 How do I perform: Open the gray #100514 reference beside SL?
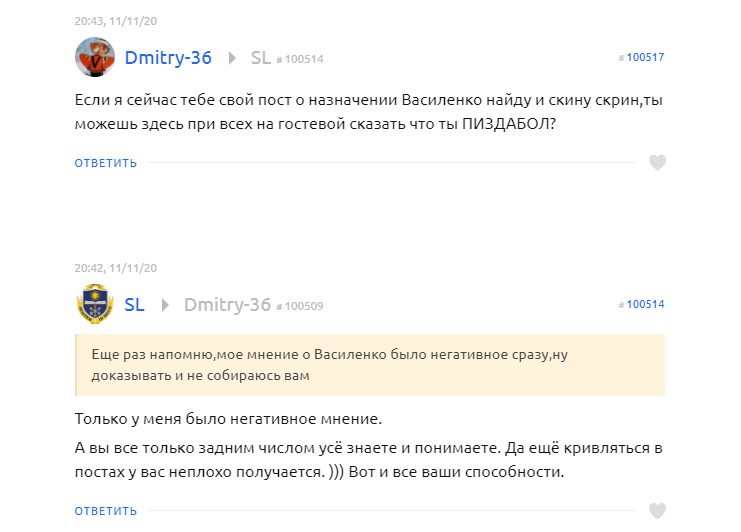(x=300, y=59)
